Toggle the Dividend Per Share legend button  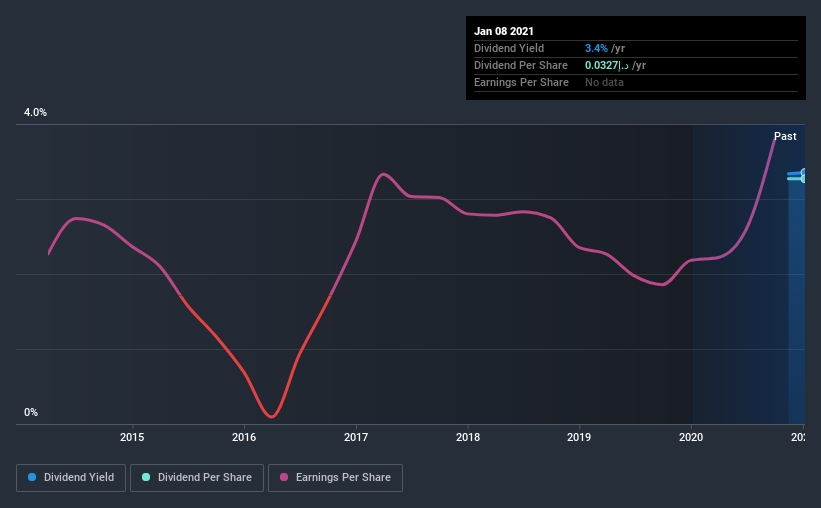point(197,478)
